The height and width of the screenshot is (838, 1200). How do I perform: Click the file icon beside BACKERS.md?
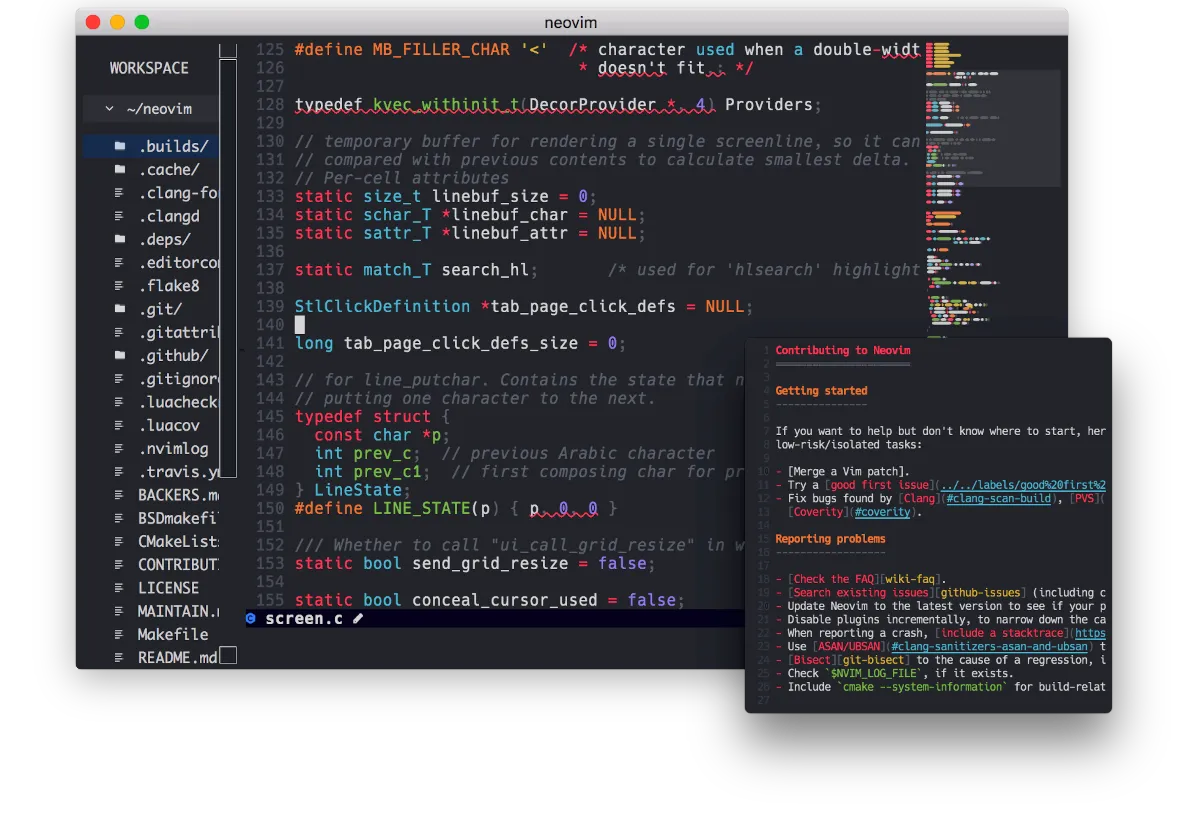[120, 494]
